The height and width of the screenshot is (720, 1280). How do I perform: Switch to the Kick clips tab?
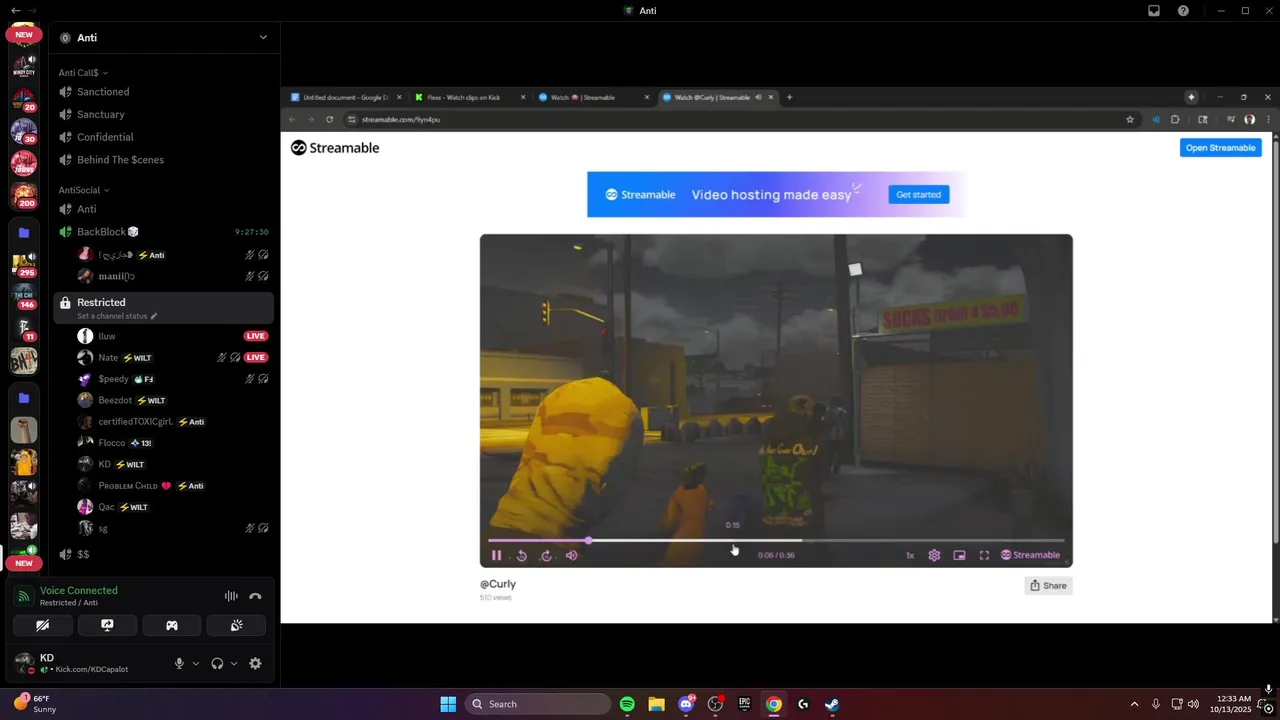(x=470, y=97)
